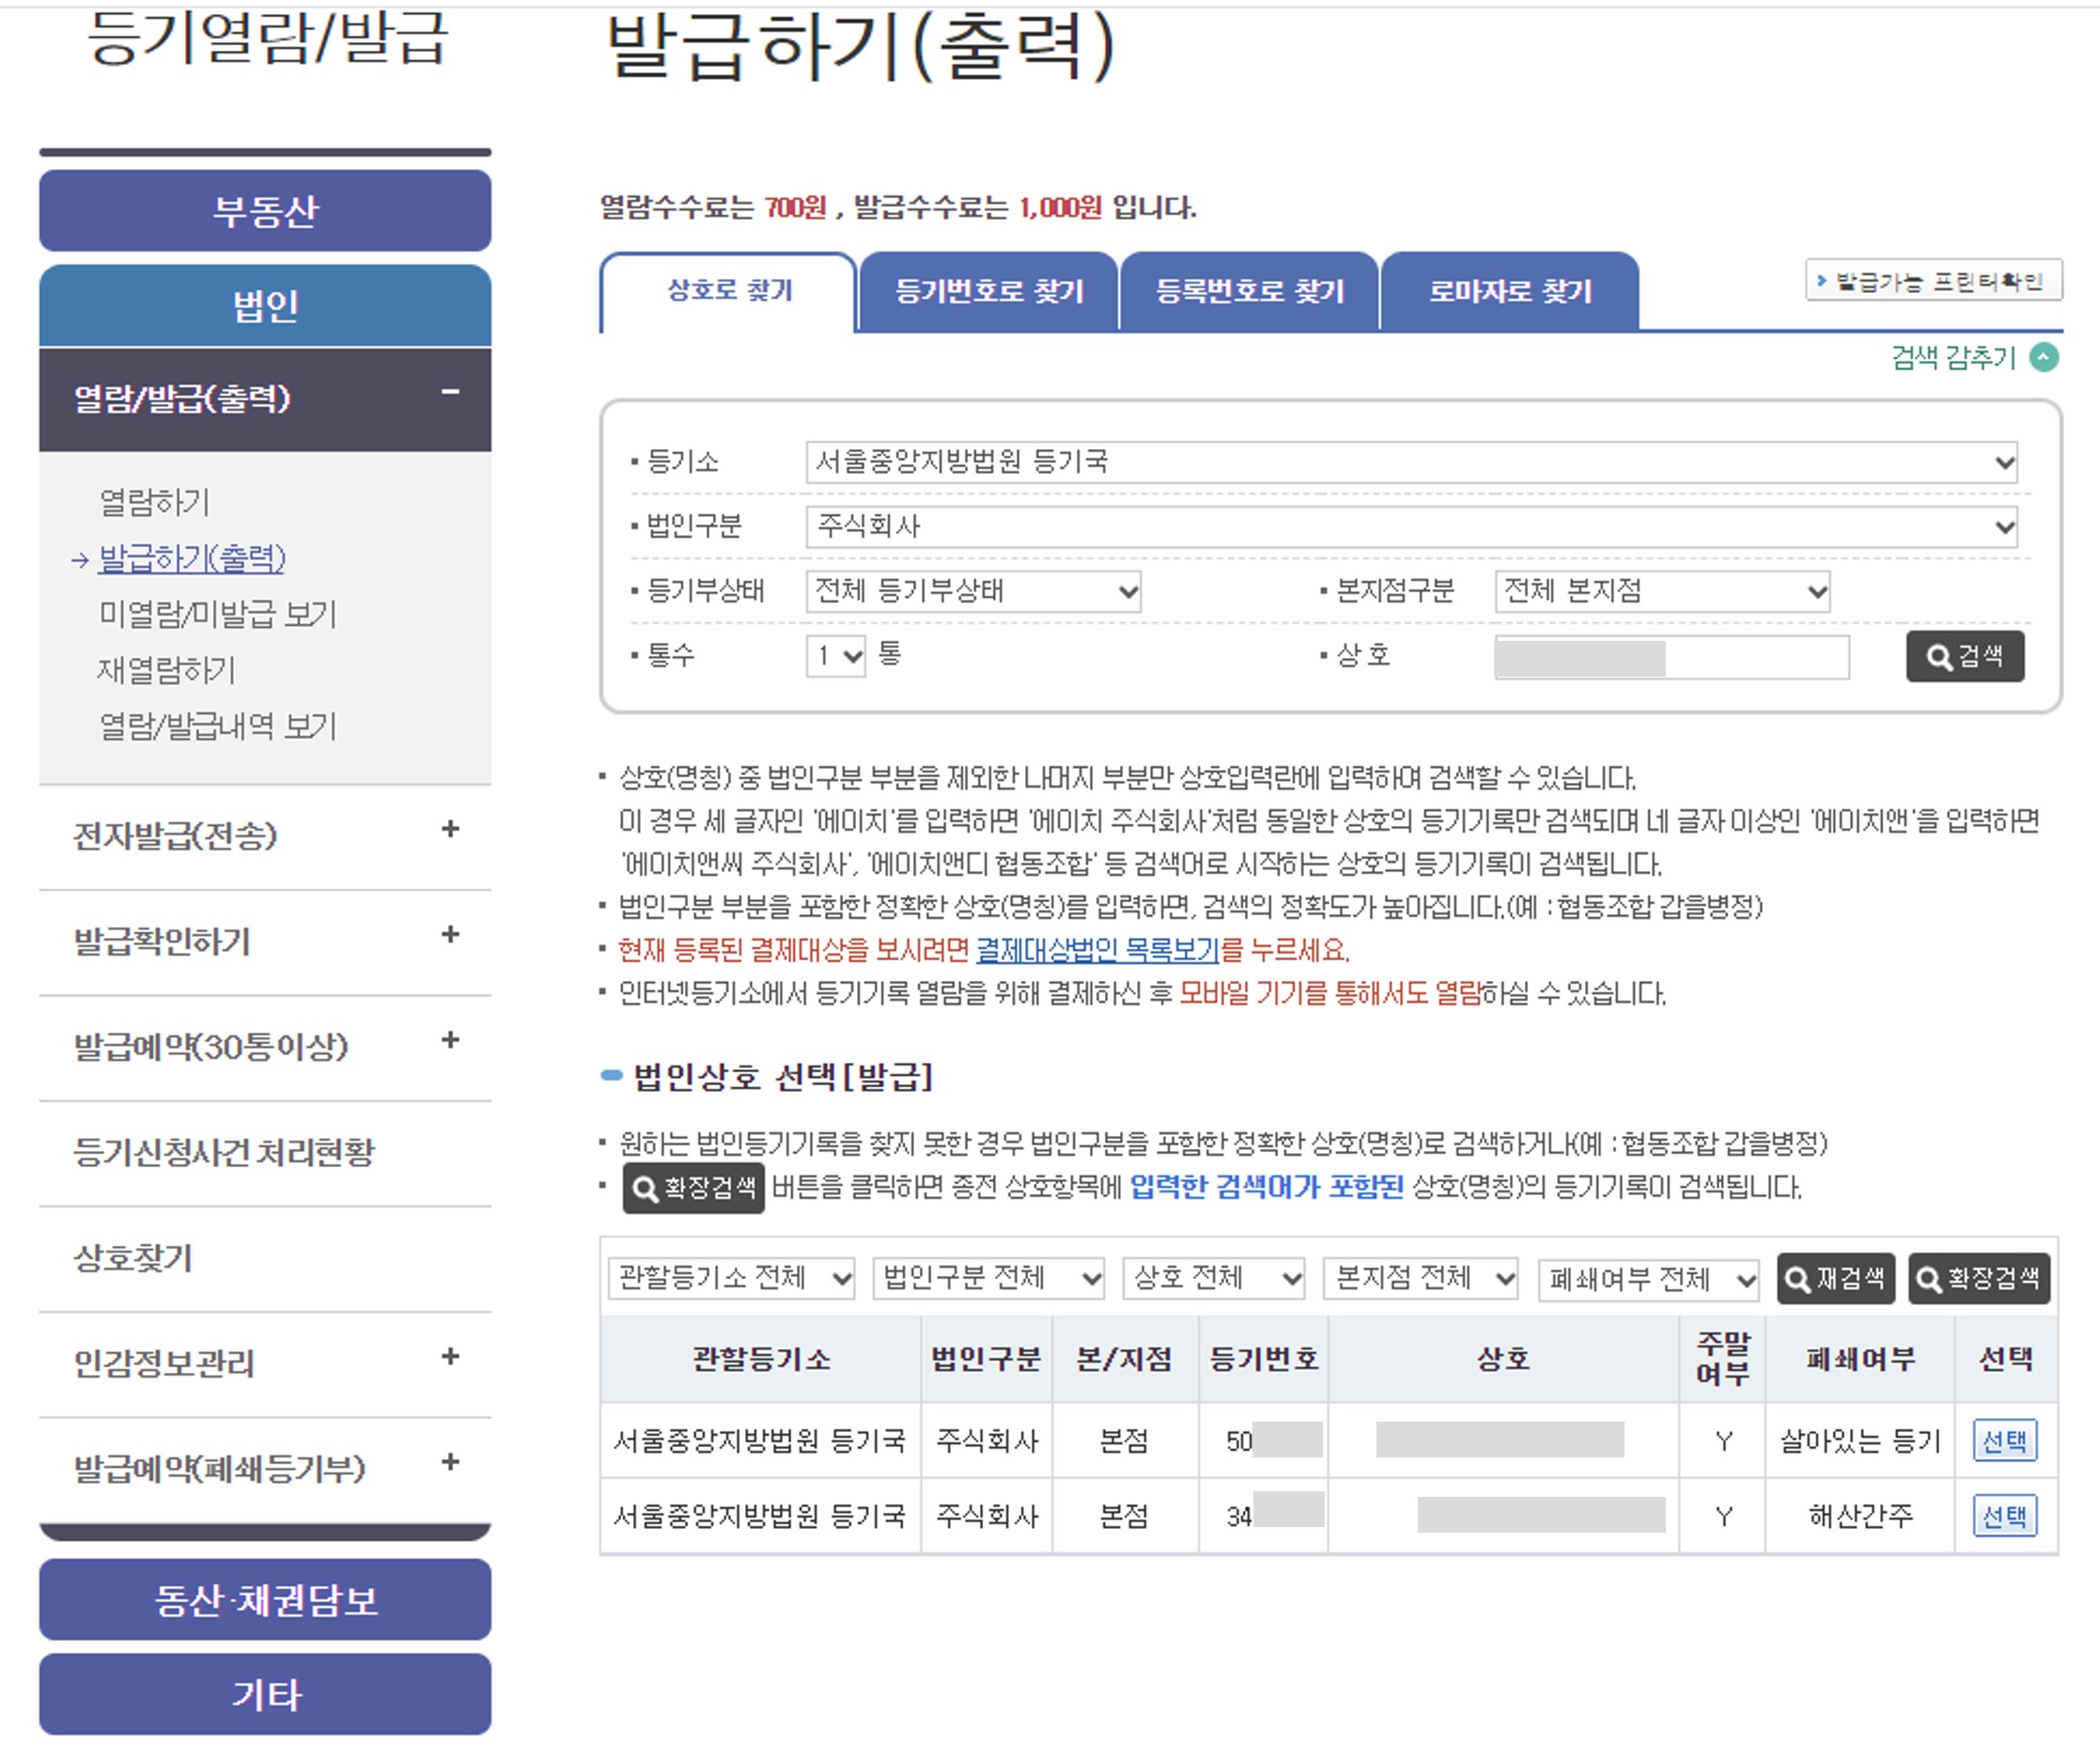Image resolution: width=2100 pixels, height=1760 pixels.
Task: Open the 등기소 dropdown list
Action: [1411, 462]
